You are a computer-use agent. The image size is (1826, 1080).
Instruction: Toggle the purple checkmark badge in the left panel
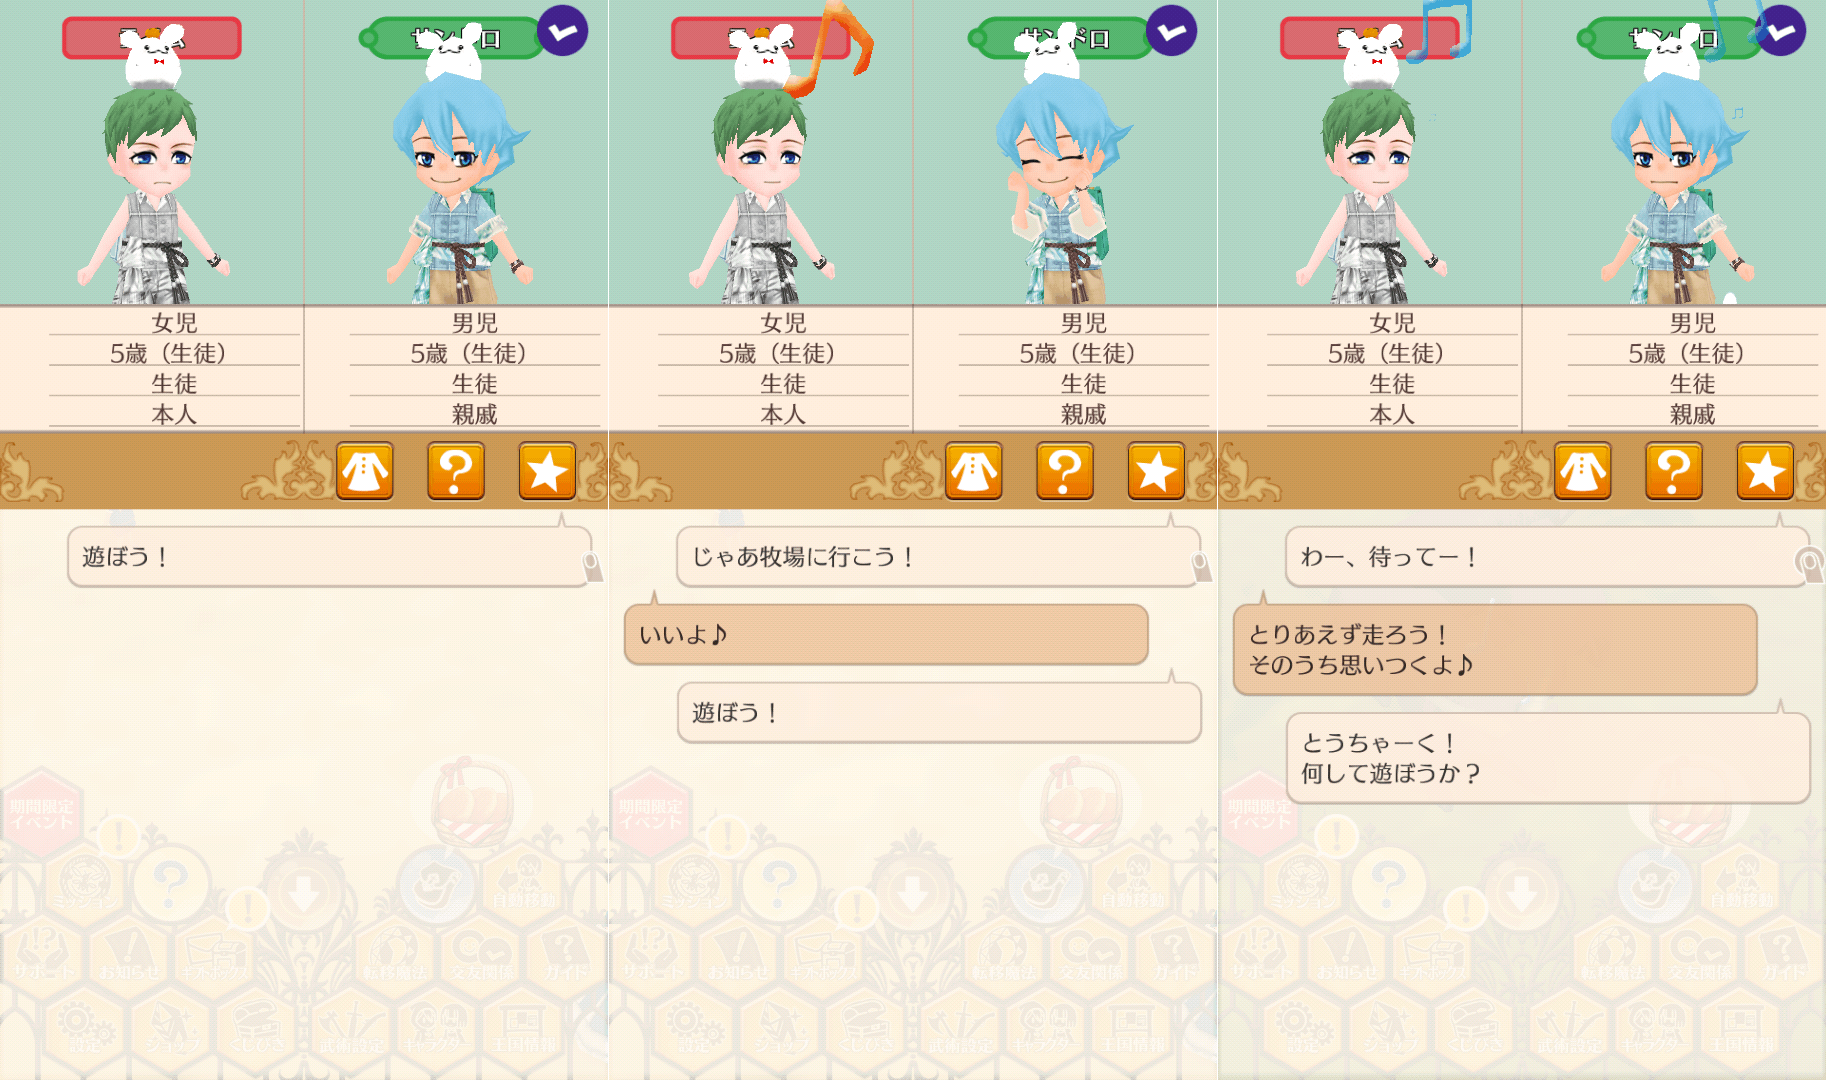pos(562,31)
